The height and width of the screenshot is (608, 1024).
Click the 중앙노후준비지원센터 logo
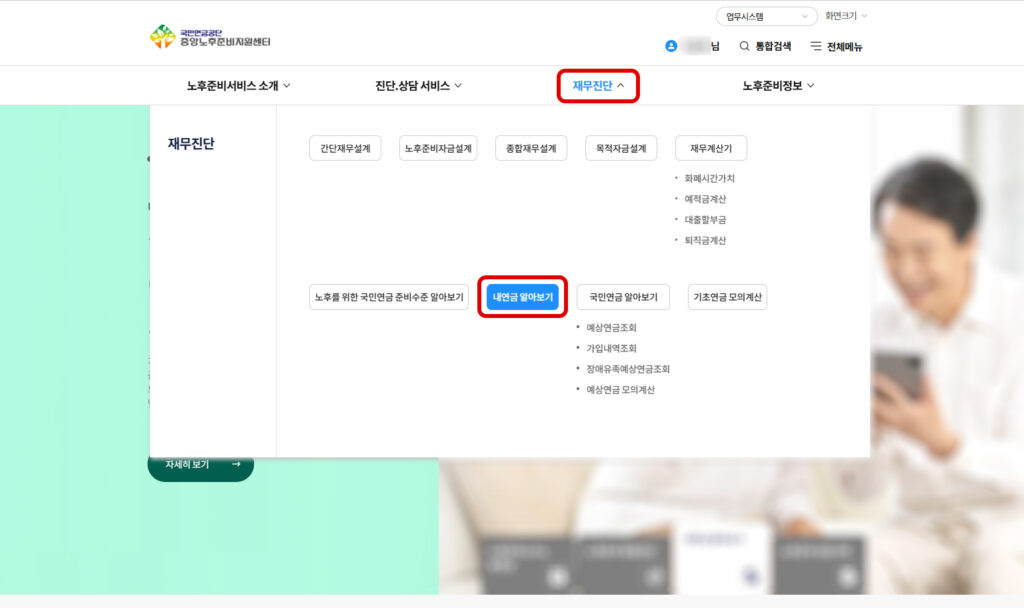pos(210,37)
